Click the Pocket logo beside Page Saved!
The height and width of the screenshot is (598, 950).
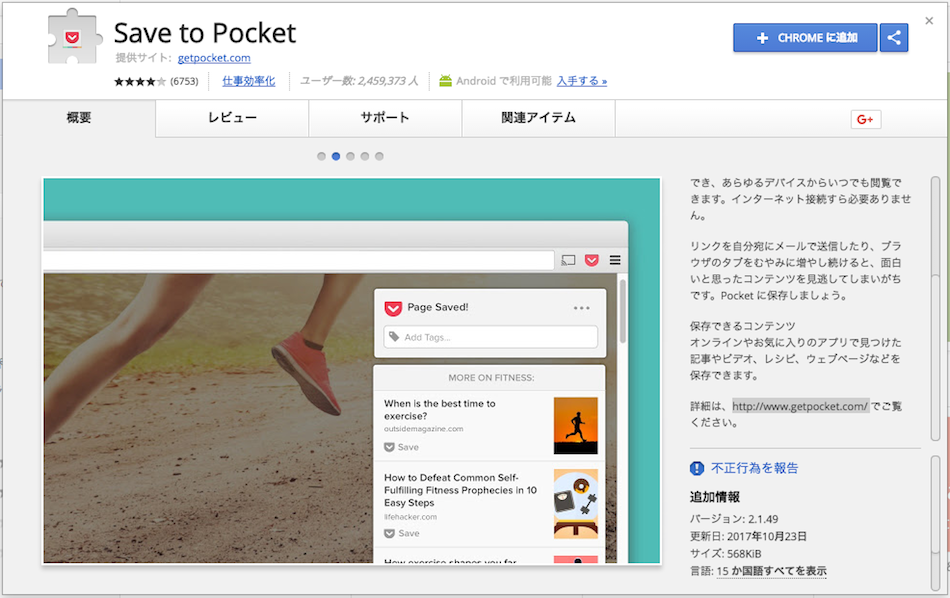(393, 308)
